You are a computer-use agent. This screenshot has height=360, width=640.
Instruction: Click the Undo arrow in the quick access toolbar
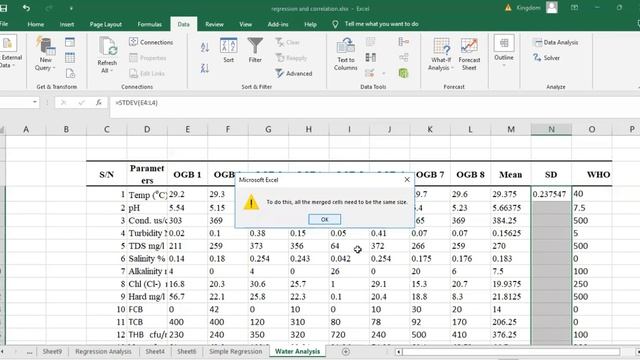click(27, 8)
